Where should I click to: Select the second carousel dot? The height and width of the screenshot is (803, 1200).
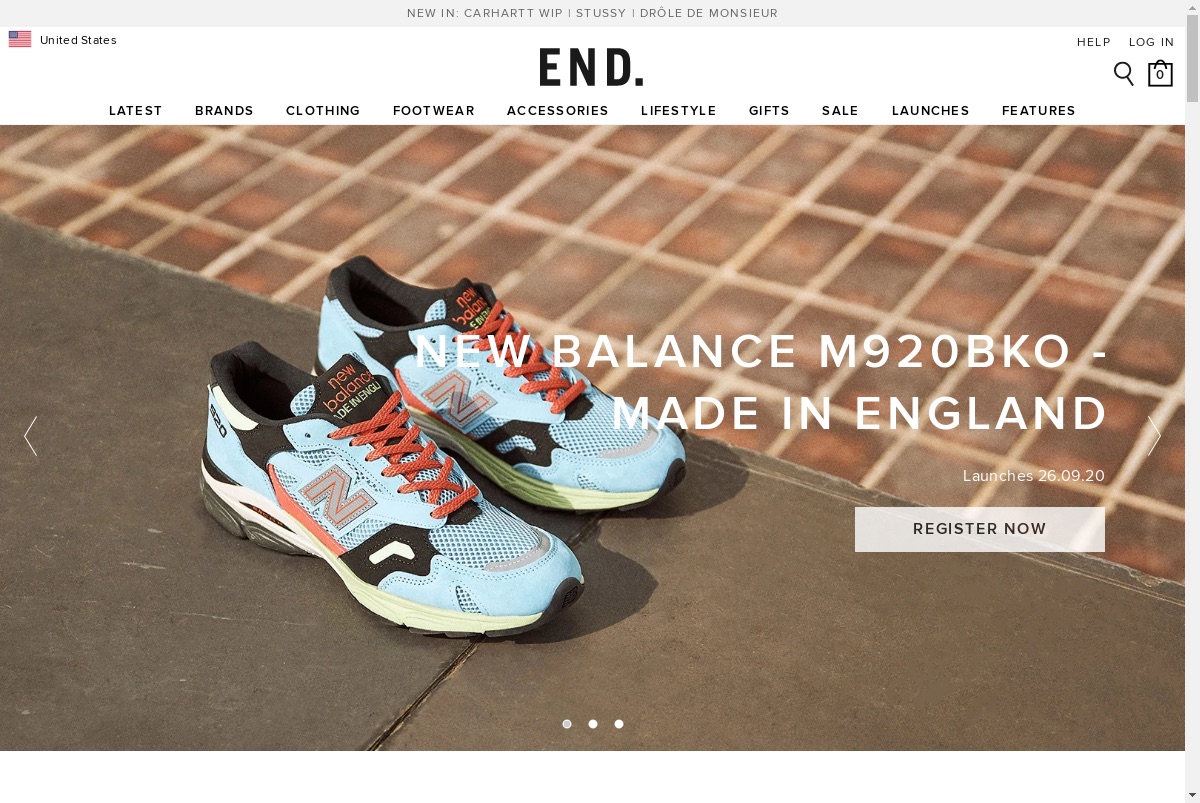coord(593,724)
